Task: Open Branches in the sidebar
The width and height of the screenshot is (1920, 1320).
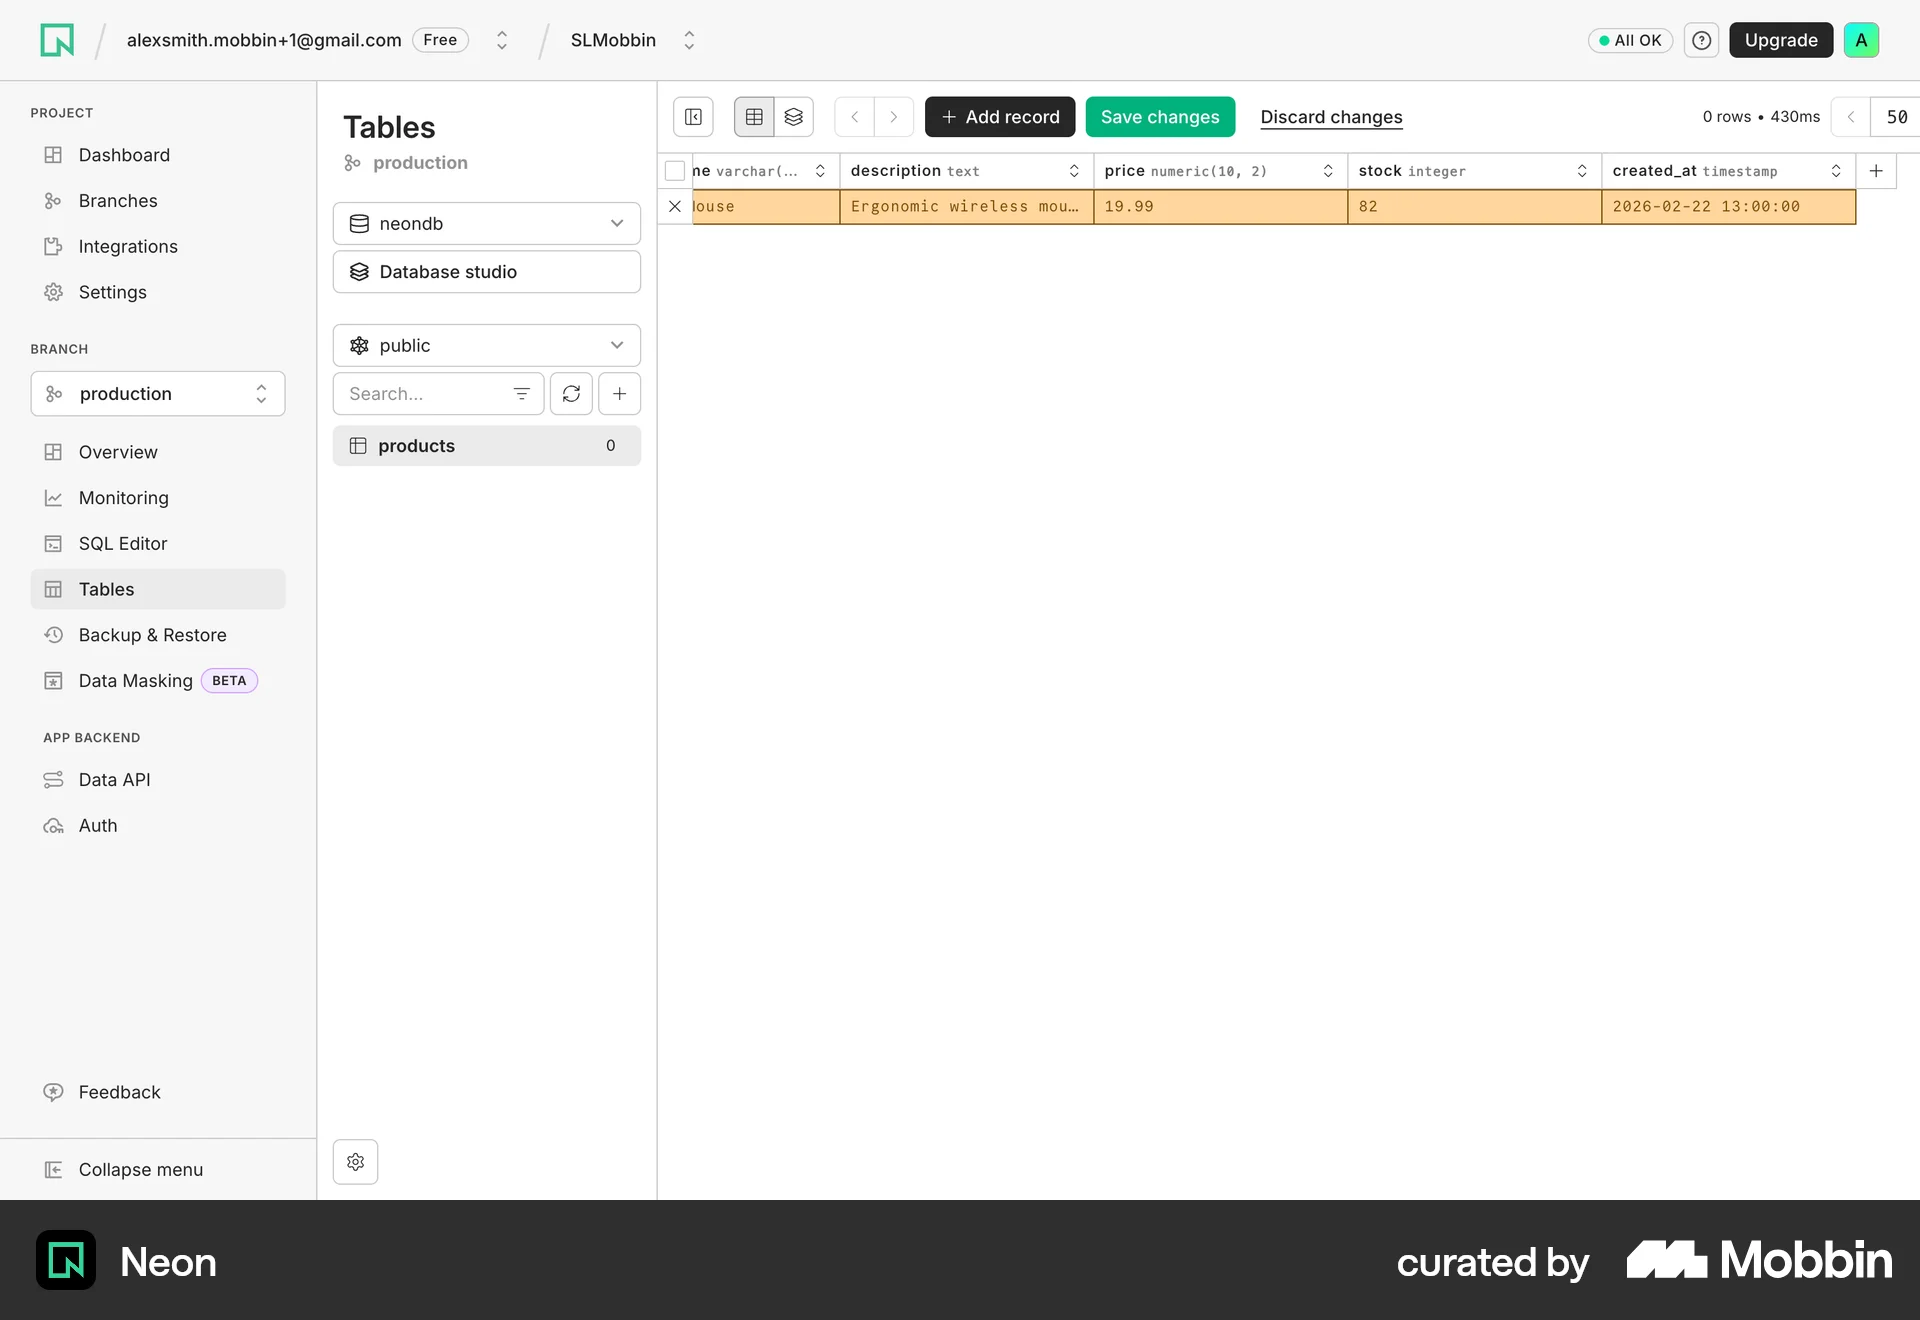Action: [158, 201]
